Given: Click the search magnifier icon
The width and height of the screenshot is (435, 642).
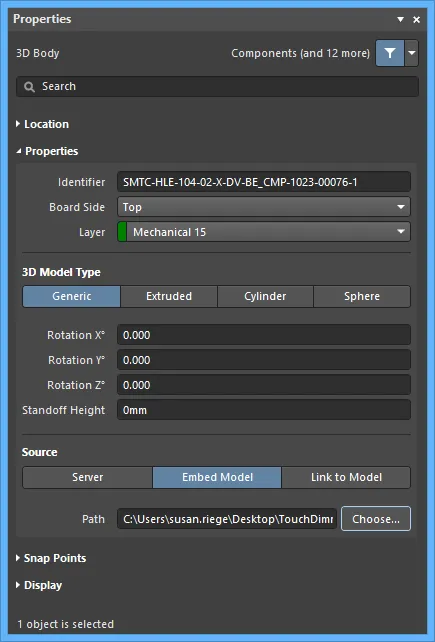Looking at the screenshot, I should (x=29, y=86).
